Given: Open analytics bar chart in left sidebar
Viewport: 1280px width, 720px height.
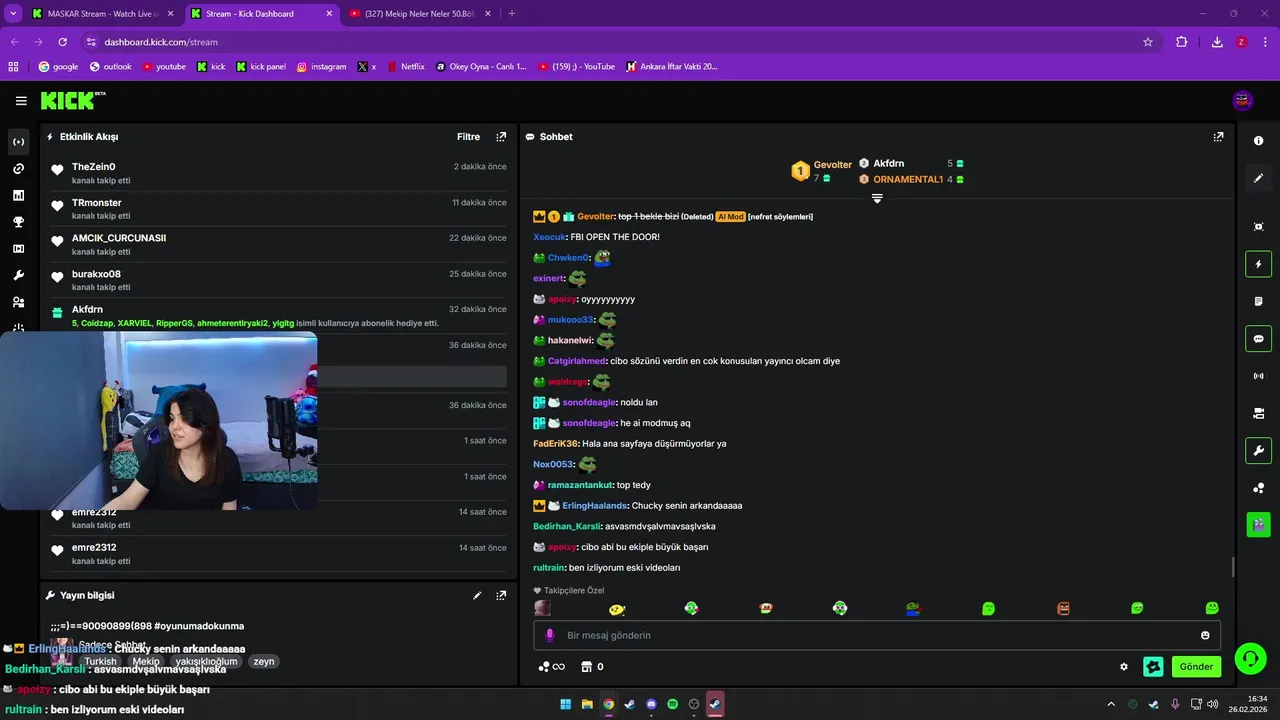Looking at the screenshot, I should click(x=18, y=196).
